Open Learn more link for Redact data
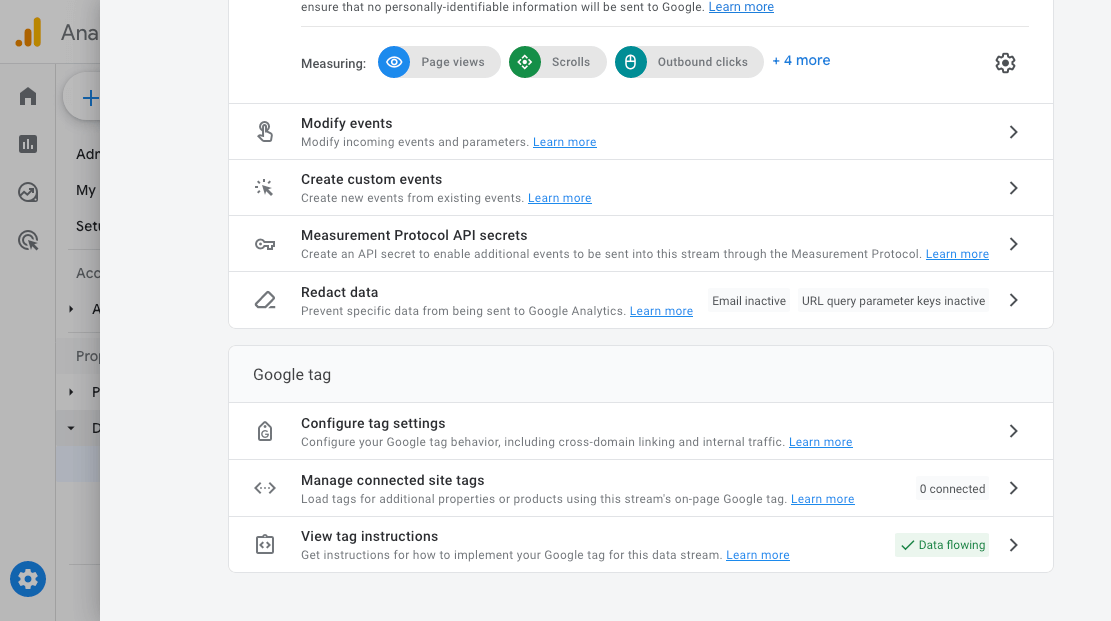 point(661,310)
